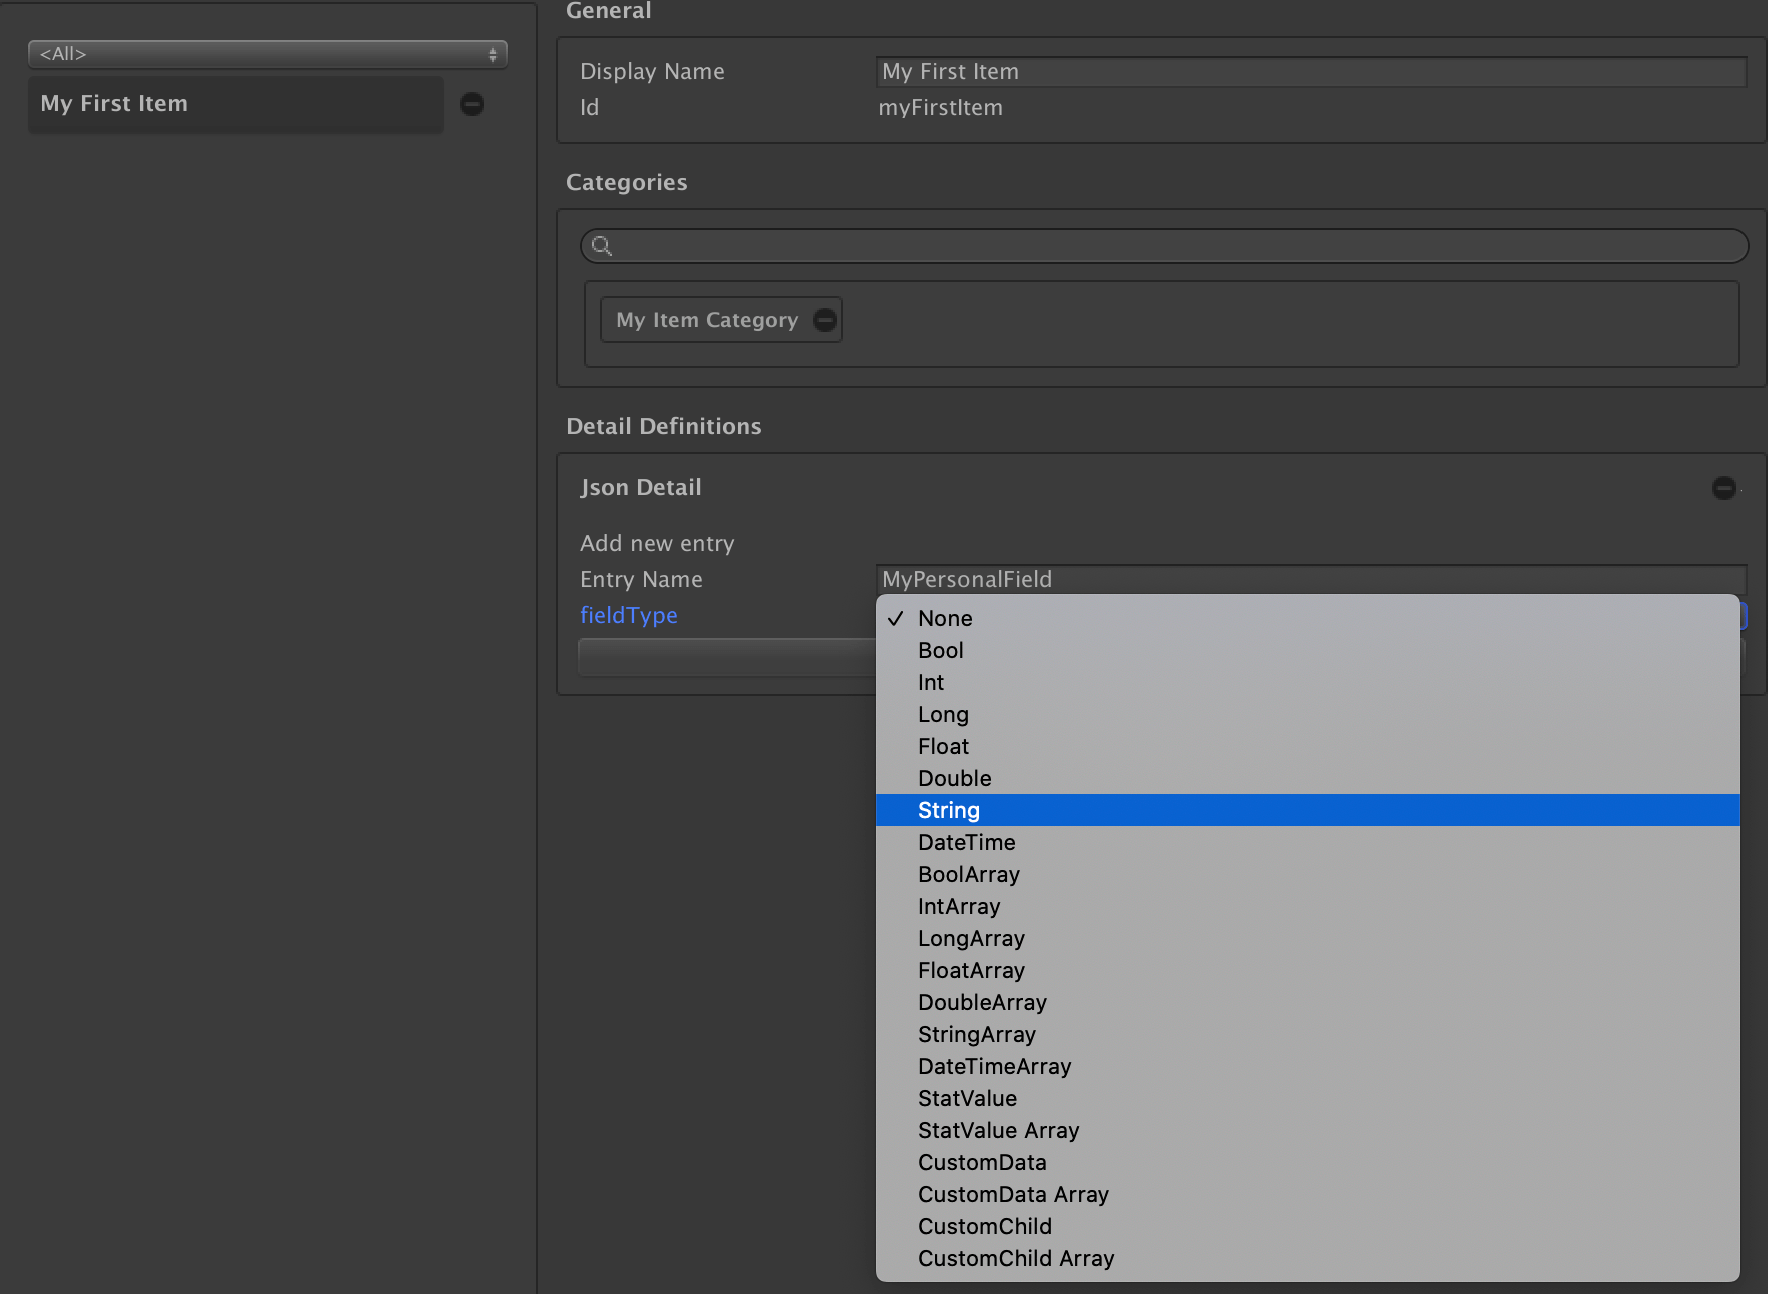
Task: Choose DoubleArray in the fieldType menu
Action: tap(1308, 1002)
